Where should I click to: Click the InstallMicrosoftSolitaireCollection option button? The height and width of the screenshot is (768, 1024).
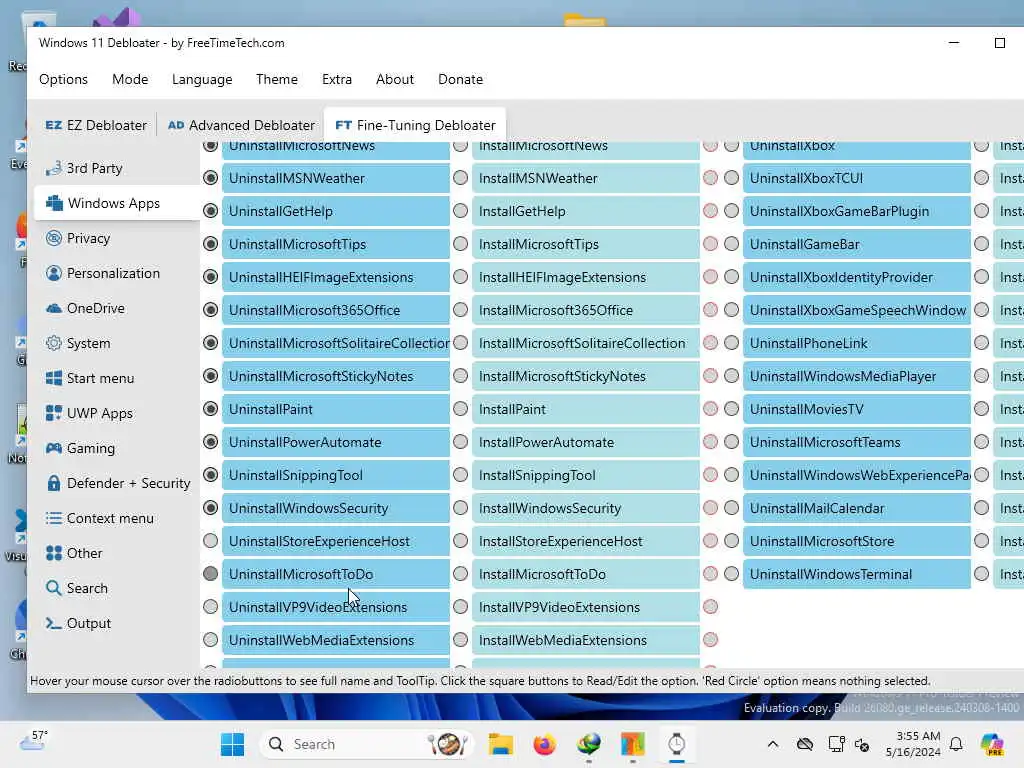[586, 343]
